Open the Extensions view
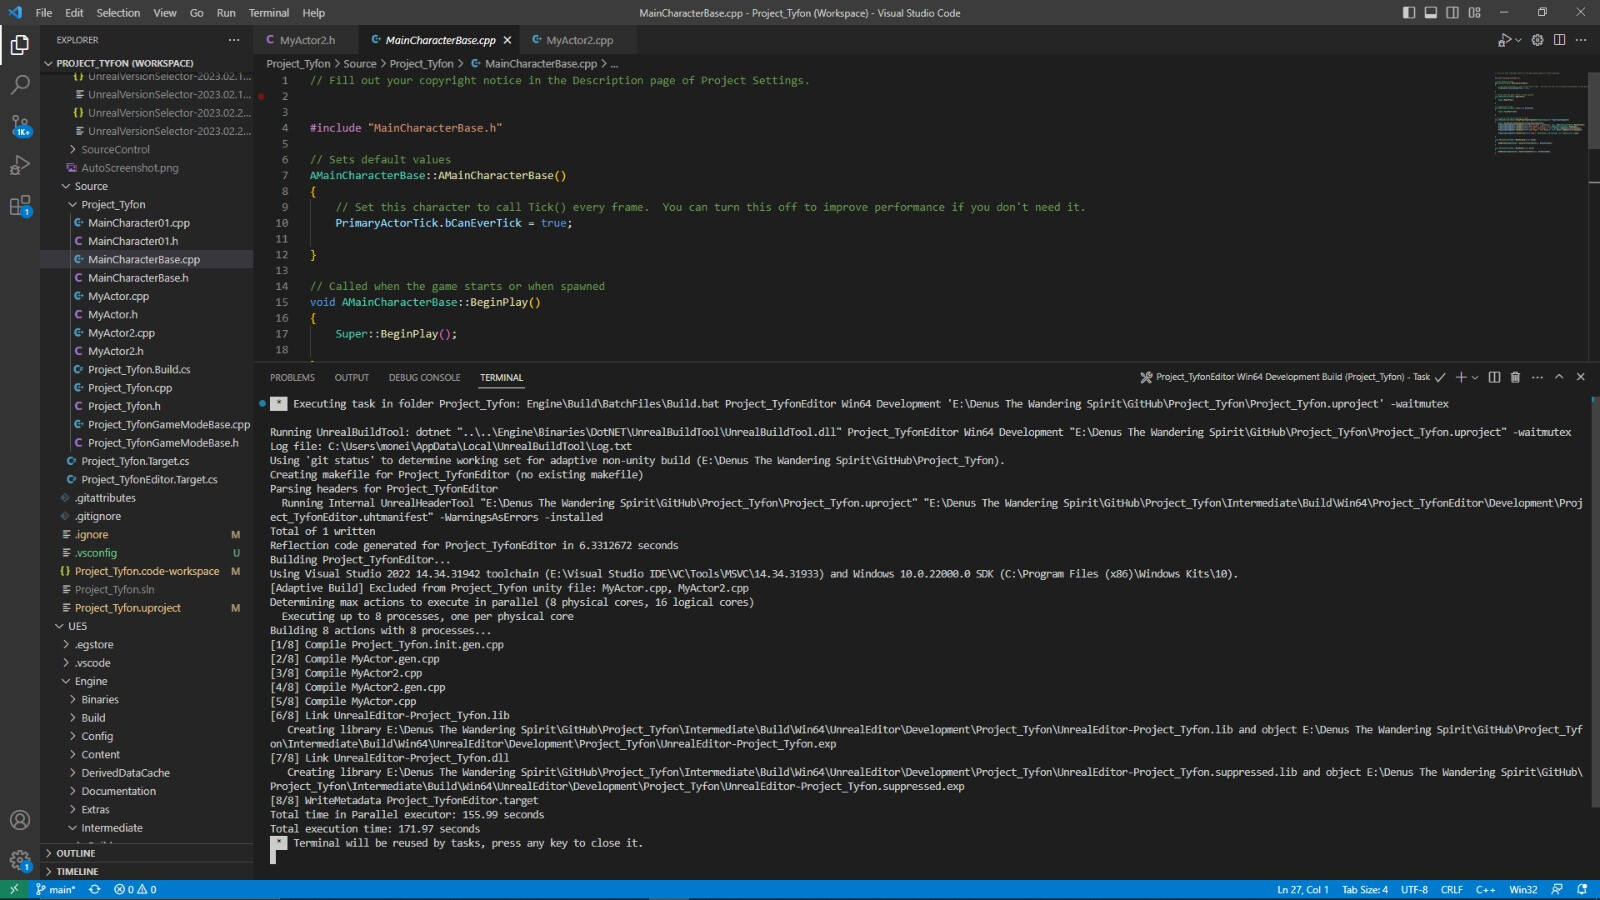This screenshot has height=900, width=1600. [x=20, y=207]
